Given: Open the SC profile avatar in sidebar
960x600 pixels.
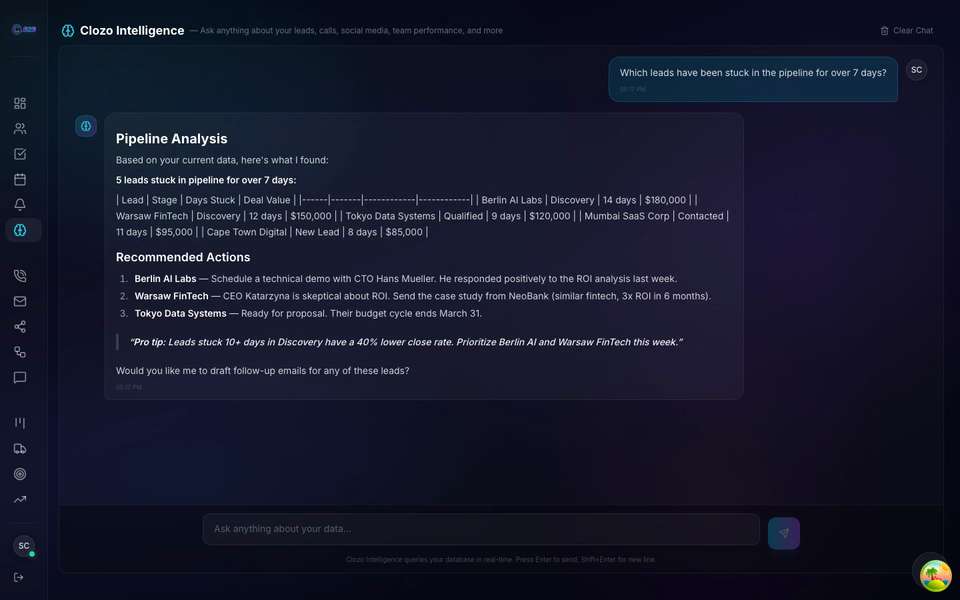Looking at the screenshot, I should click(24, 546).
